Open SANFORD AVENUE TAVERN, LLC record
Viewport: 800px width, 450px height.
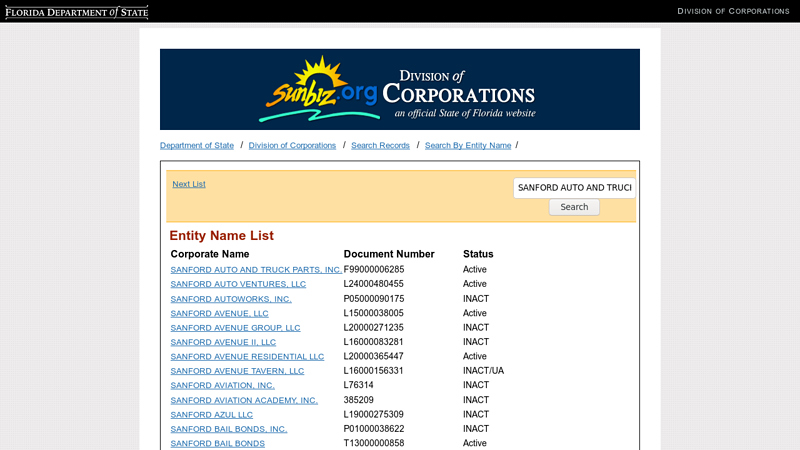pyautogui.click(x=237, y=371)
